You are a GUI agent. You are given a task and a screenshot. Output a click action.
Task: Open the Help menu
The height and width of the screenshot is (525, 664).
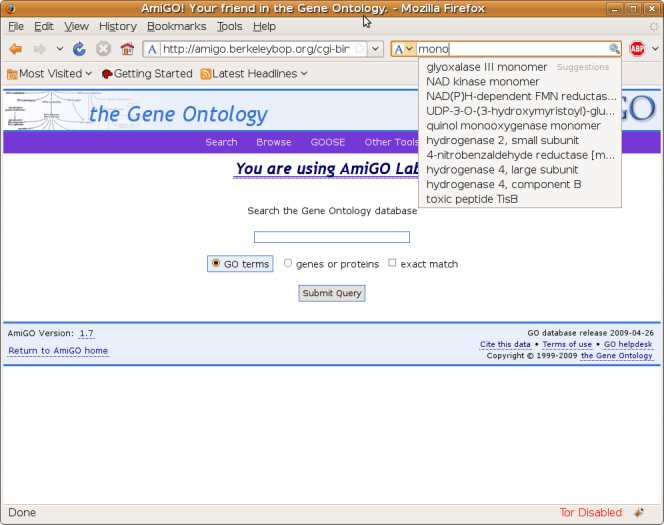(x=264, y=26)
